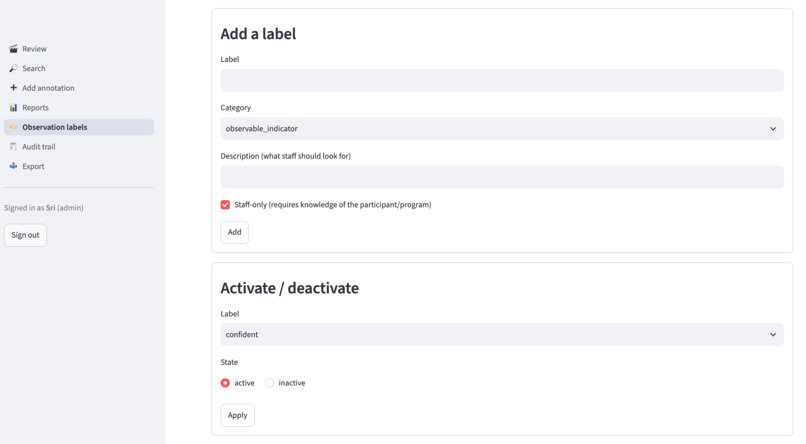Click the plus icon beside Add annotation

point(13,88)
